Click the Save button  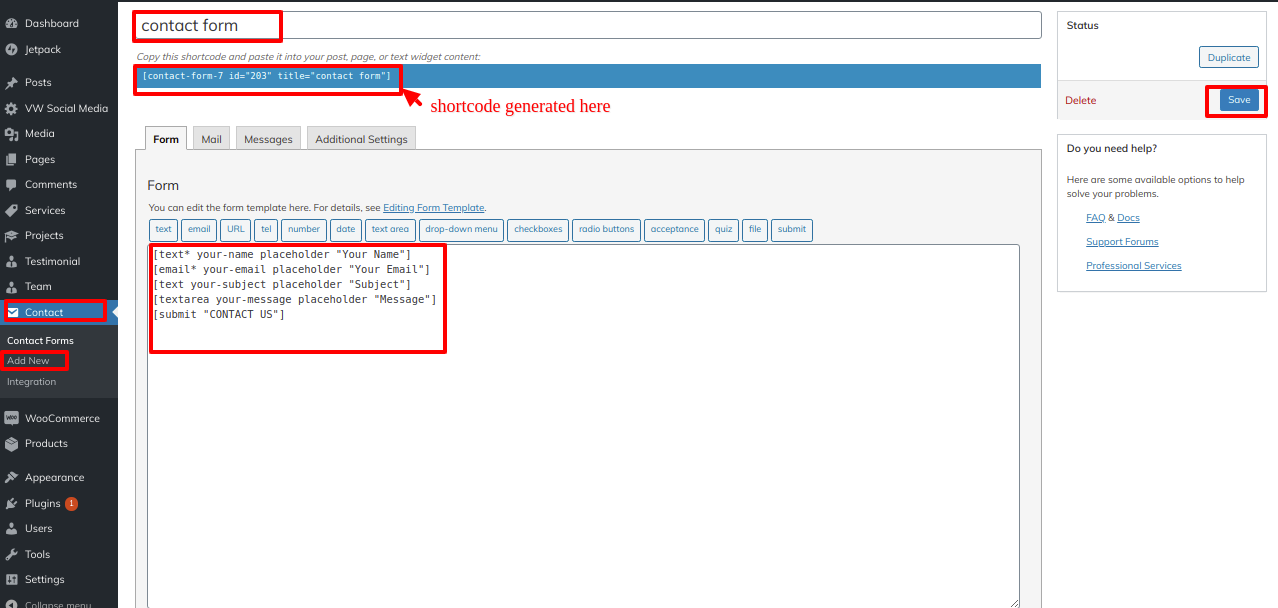1239,100
